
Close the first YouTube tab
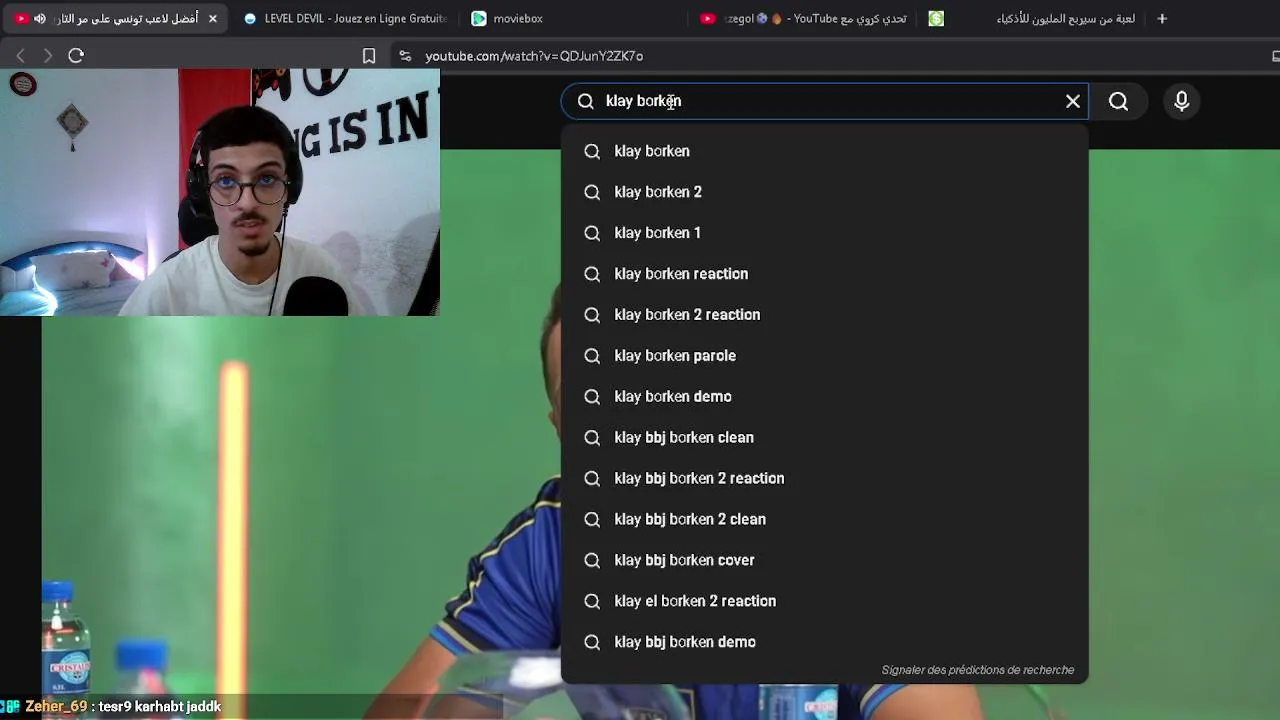coord(213,18)
